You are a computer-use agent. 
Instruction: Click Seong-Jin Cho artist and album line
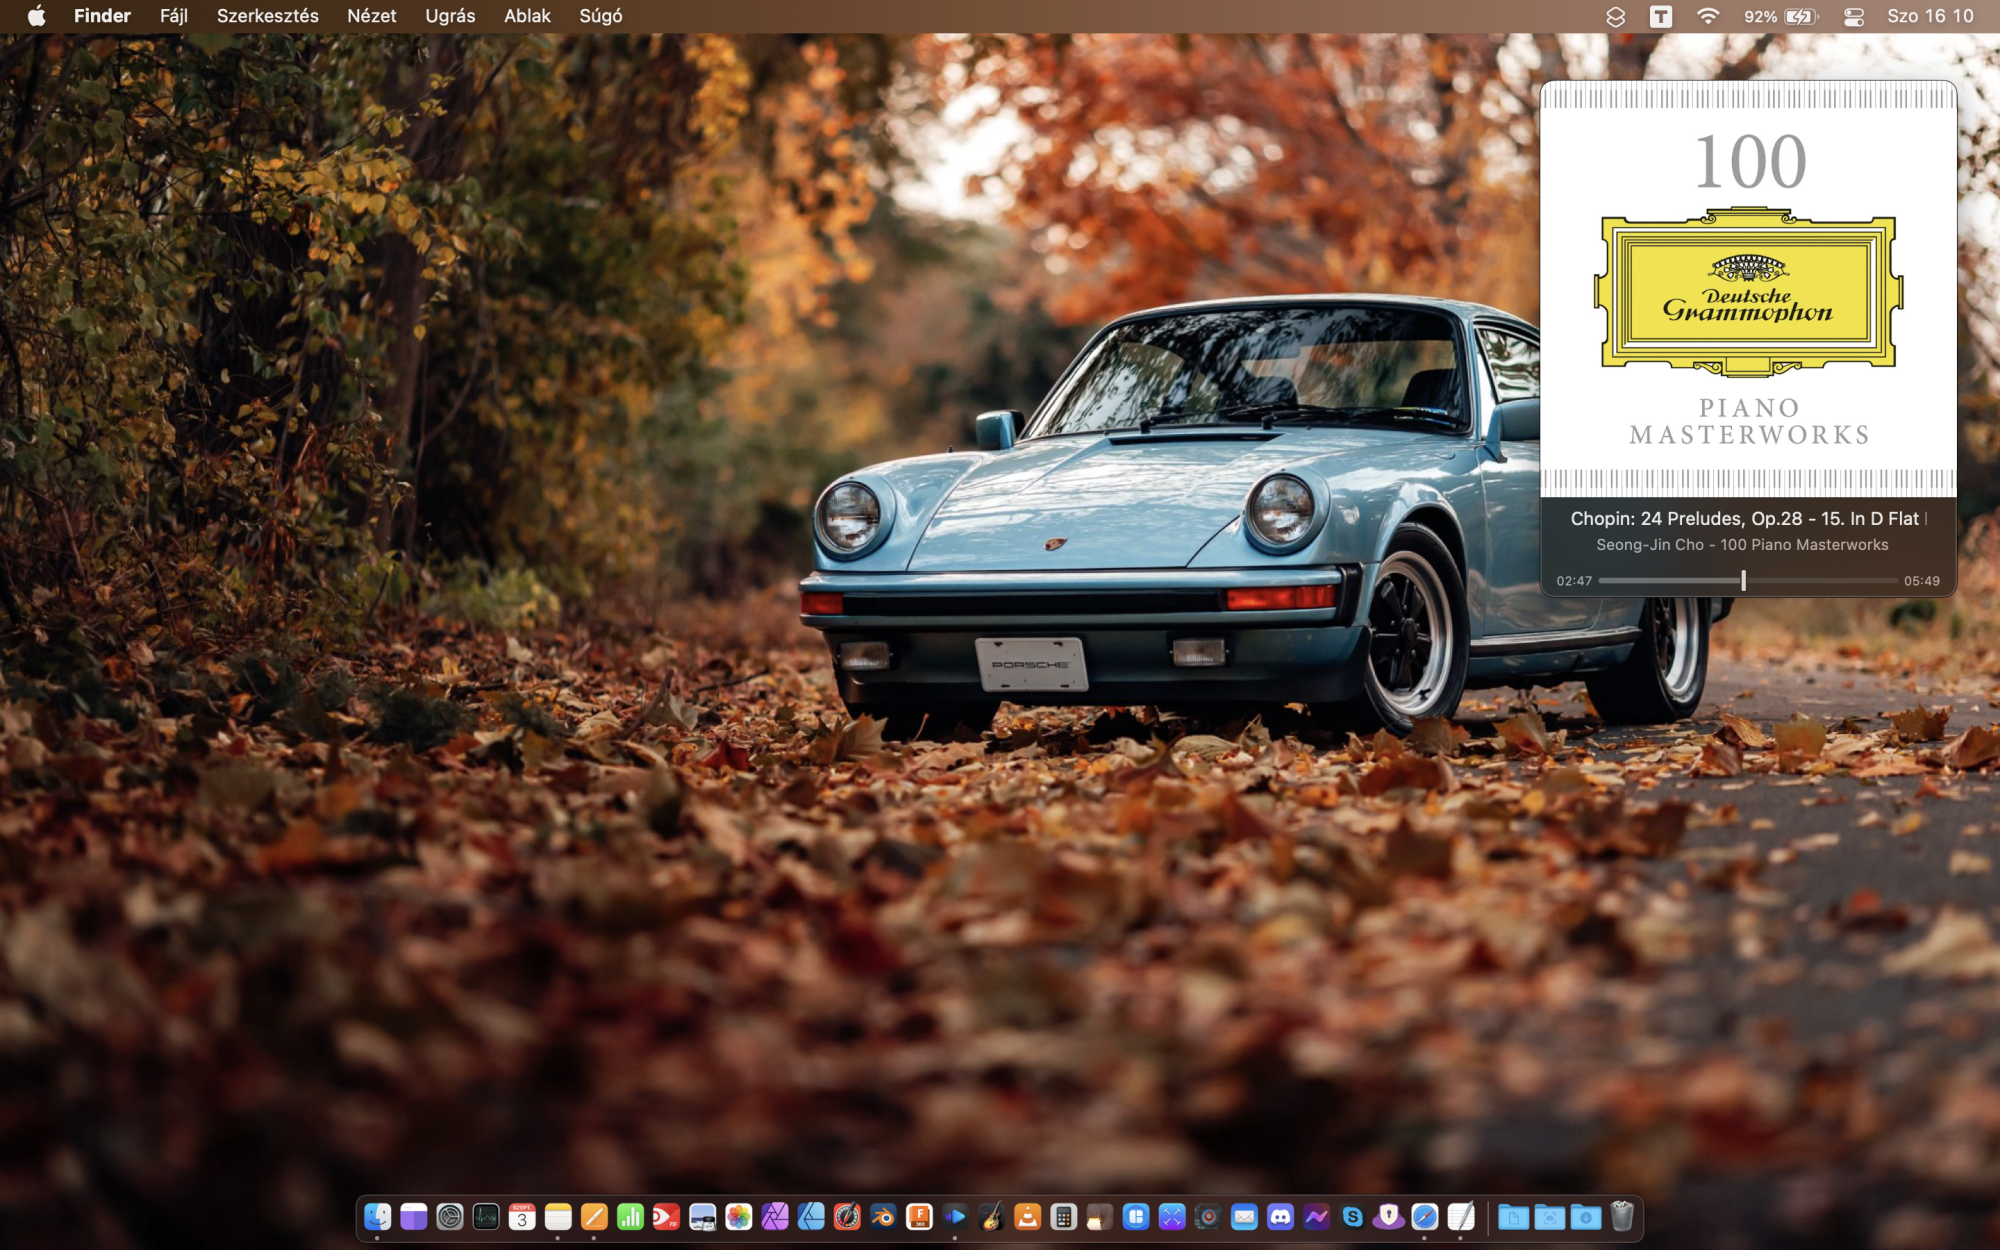pyautogui.click(x=1742, y=545)
